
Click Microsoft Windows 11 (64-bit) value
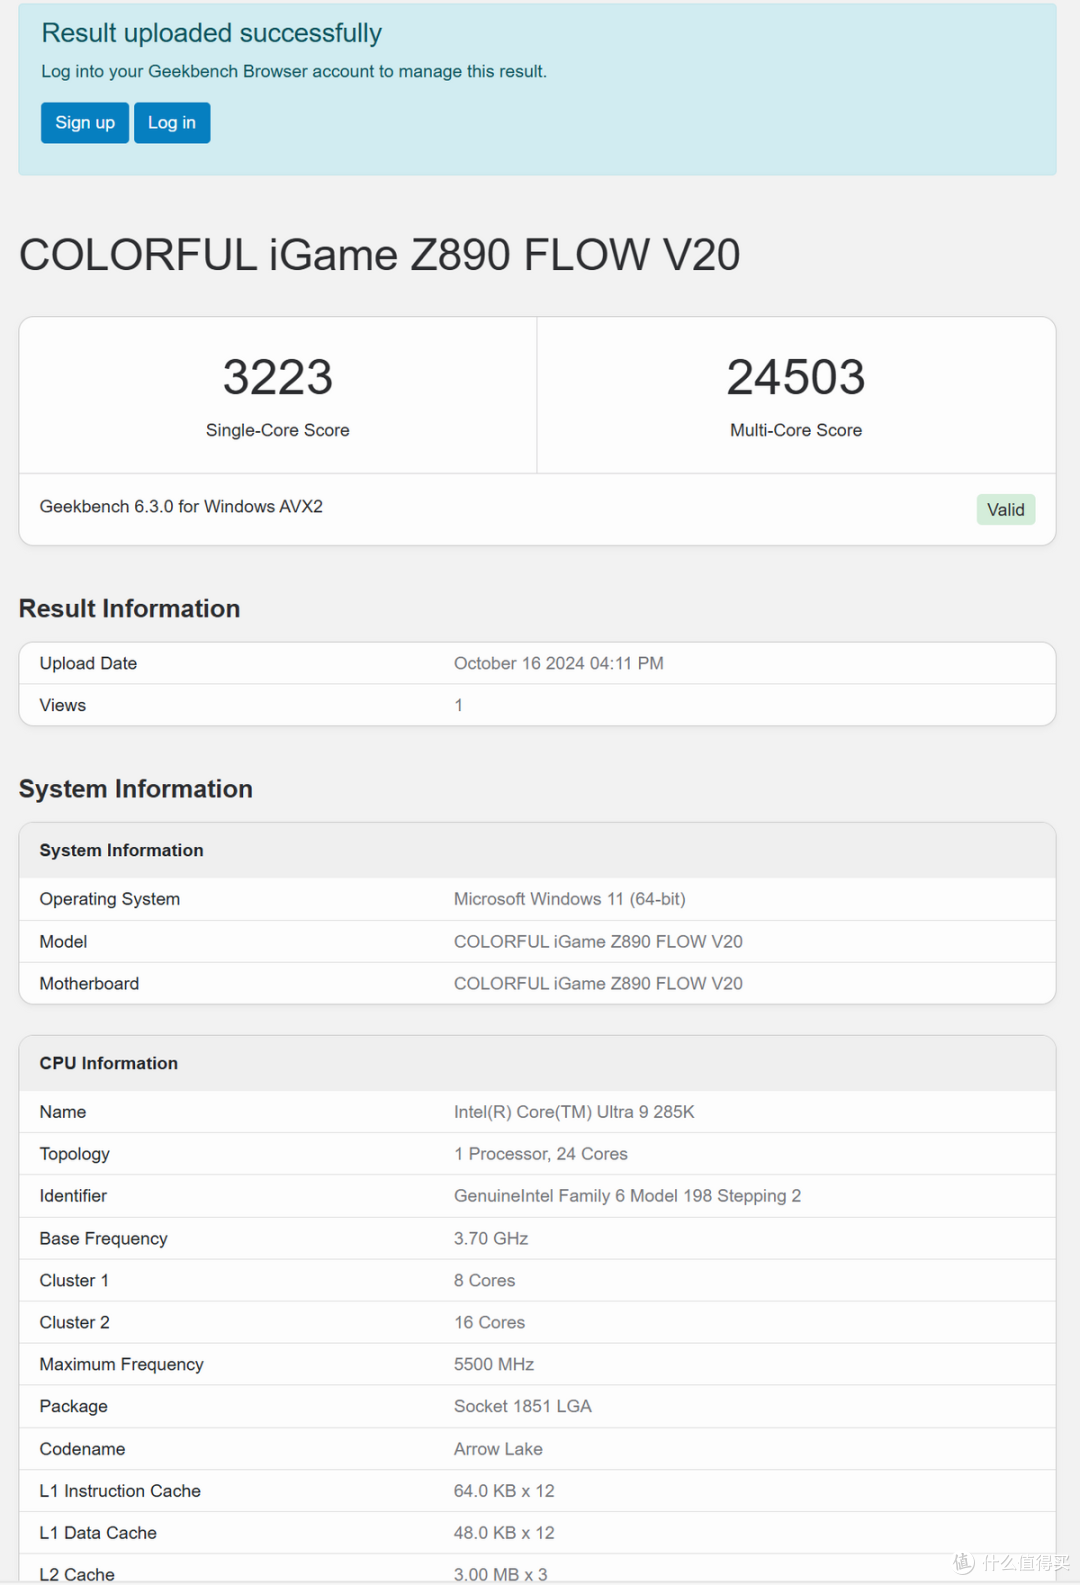[570, 899]
